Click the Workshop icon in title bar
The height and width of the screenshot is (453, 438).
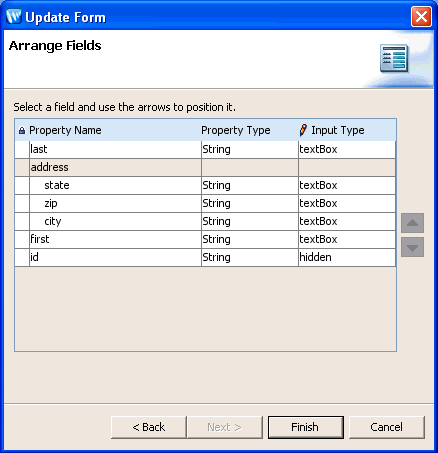pyautogui.click(x=14, y=16)
